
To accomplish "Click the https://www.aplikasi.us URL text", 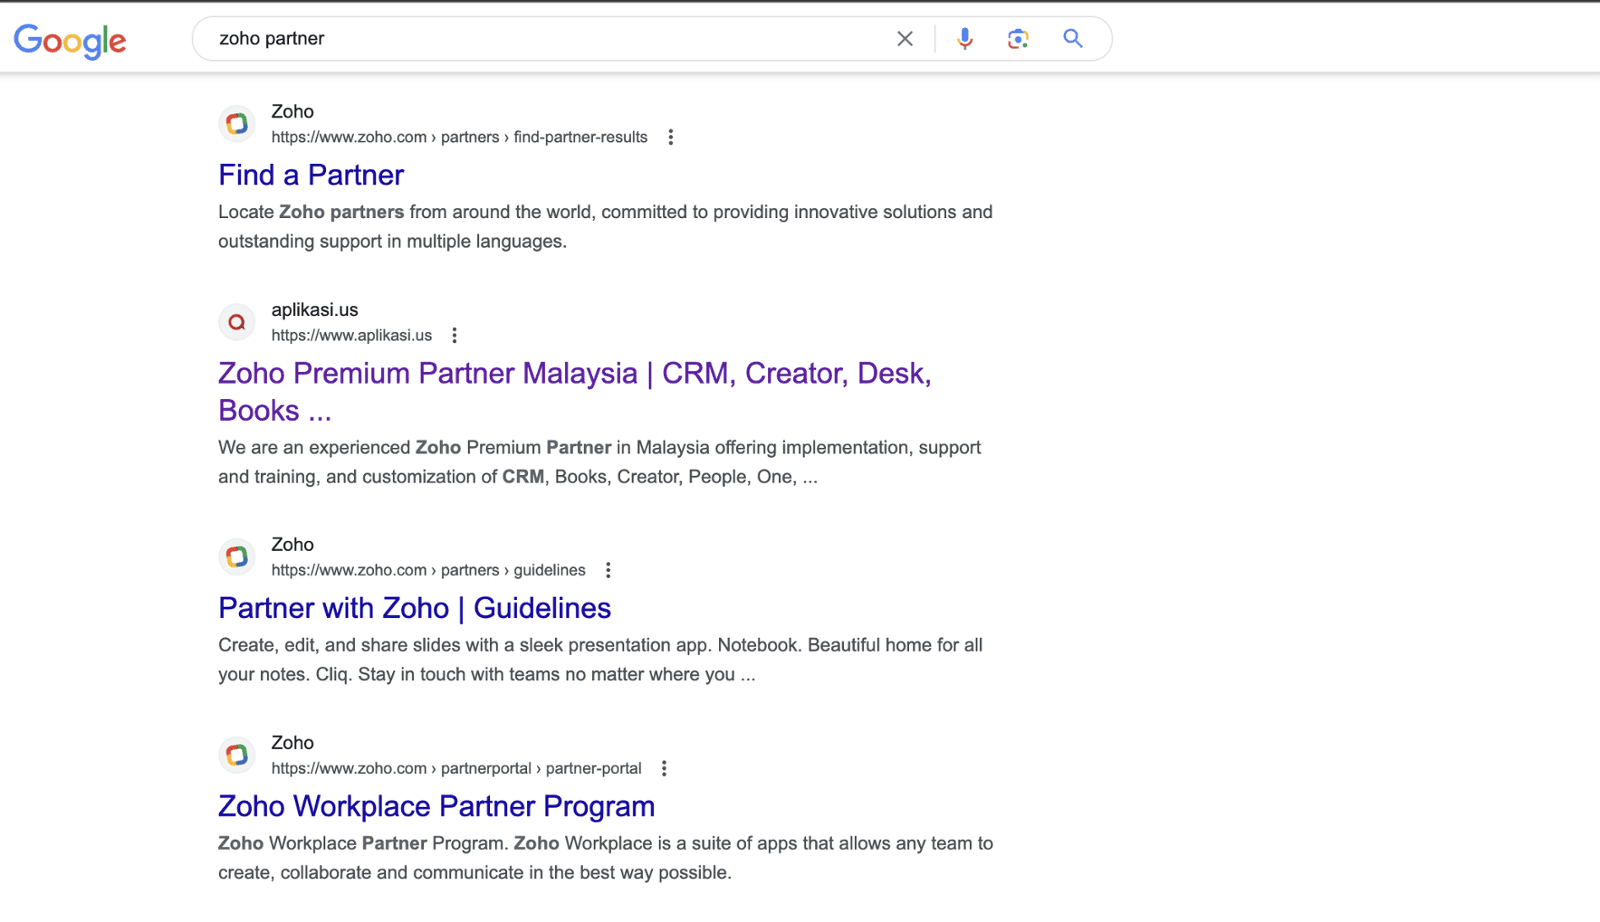I will click(352, 335).
